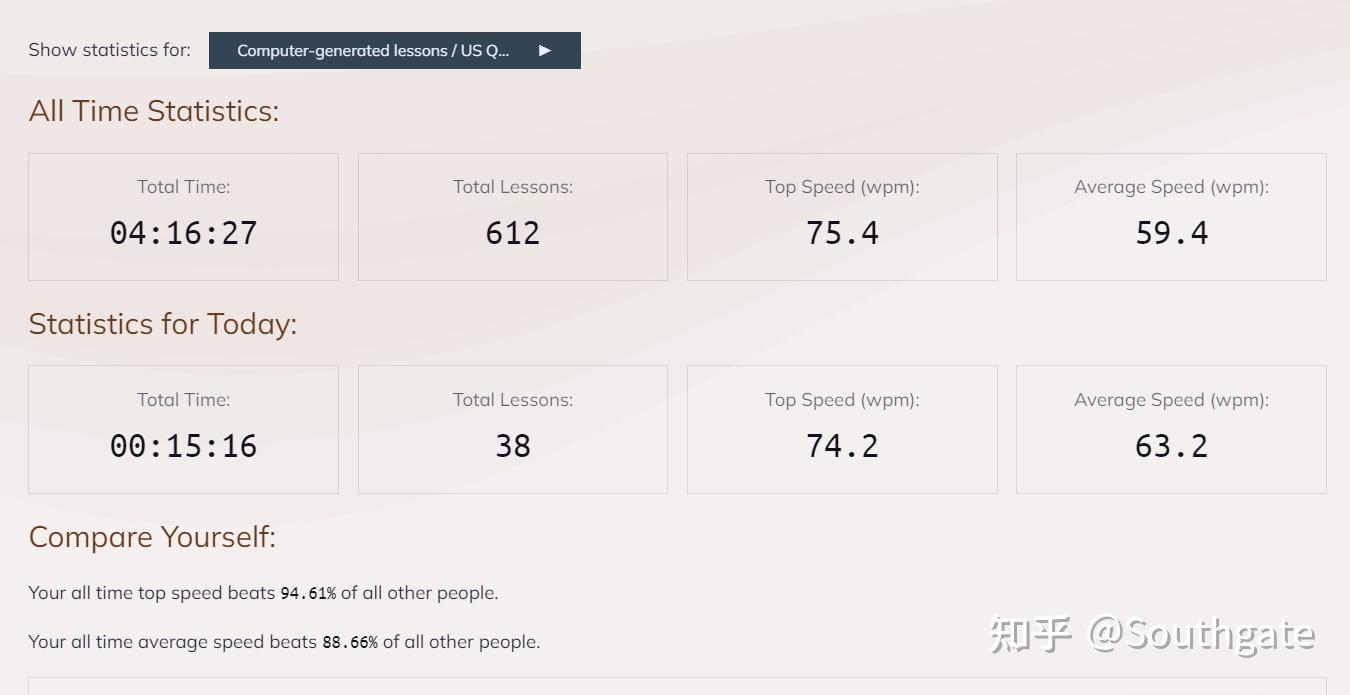Select the all-time Total Lessons 612 value

512,233
